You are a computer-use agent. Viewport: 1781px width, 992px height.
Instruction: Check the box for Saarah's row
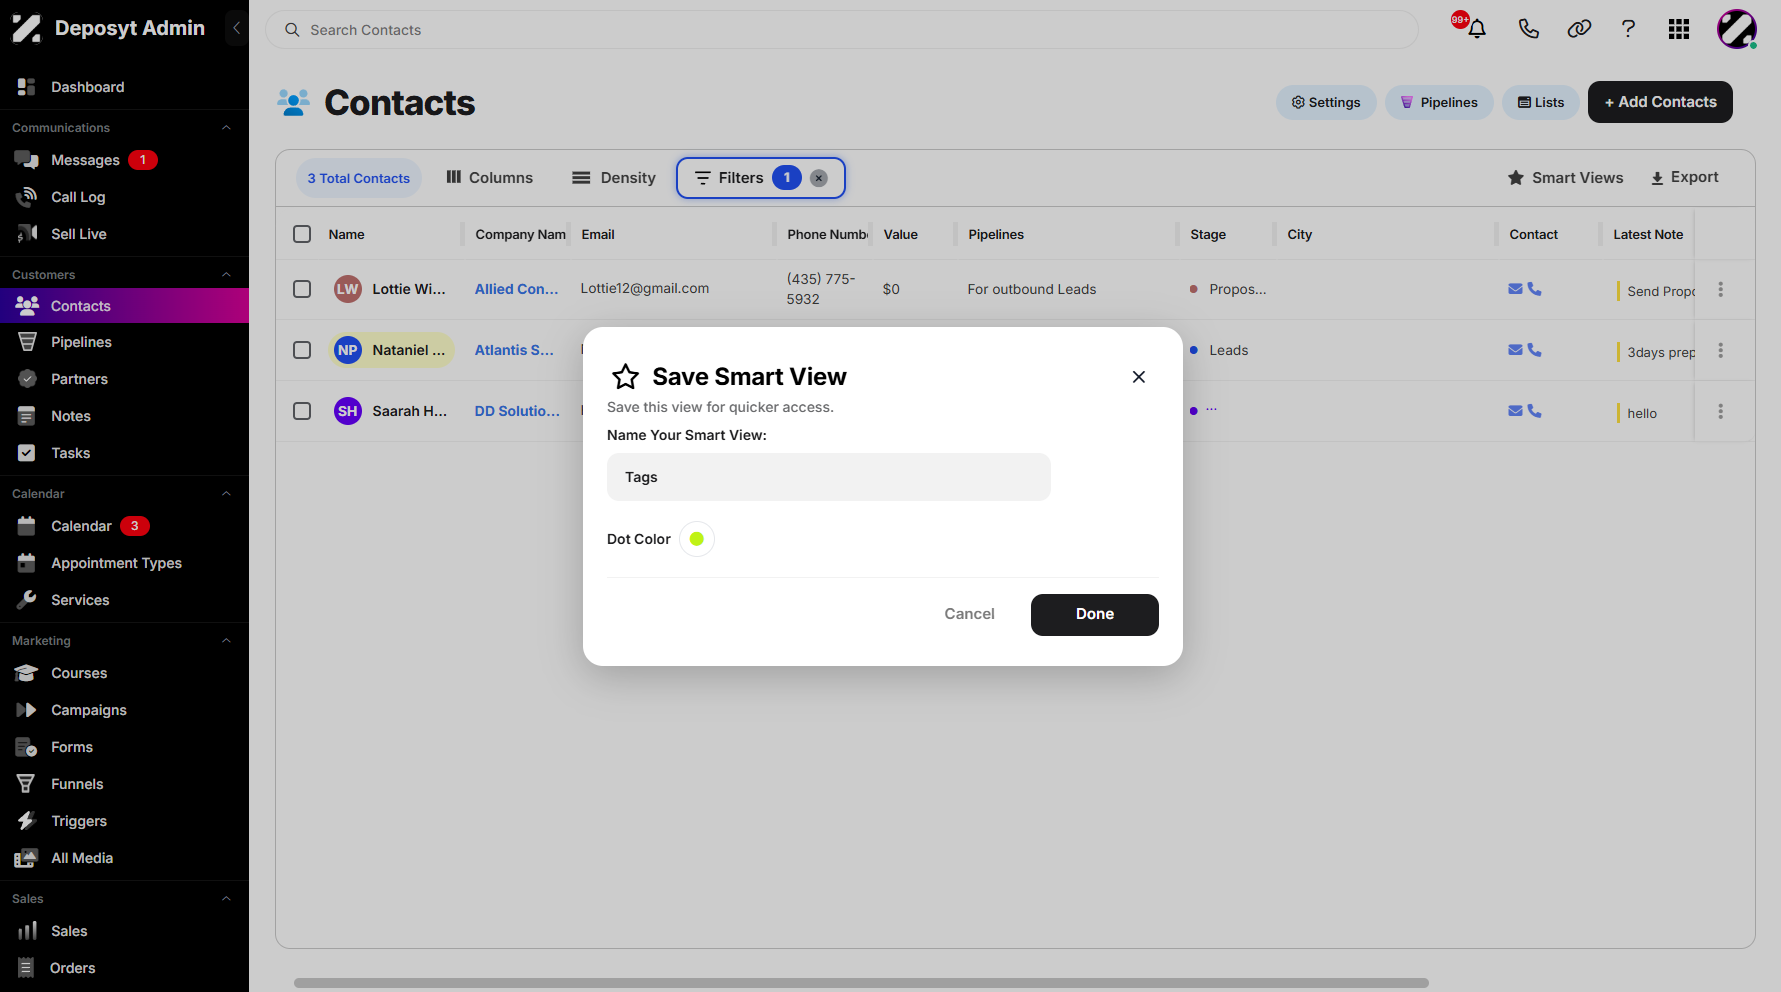[302, 411]
